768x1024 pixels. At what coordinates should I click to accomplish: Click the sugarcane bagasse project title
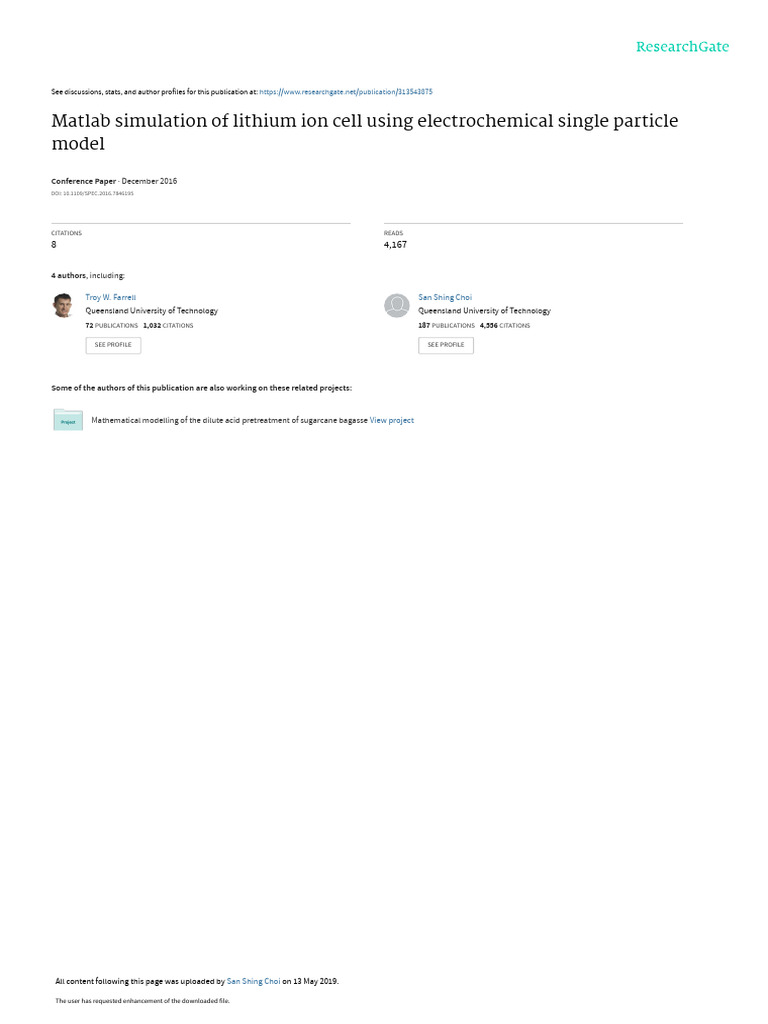point(229,420)
